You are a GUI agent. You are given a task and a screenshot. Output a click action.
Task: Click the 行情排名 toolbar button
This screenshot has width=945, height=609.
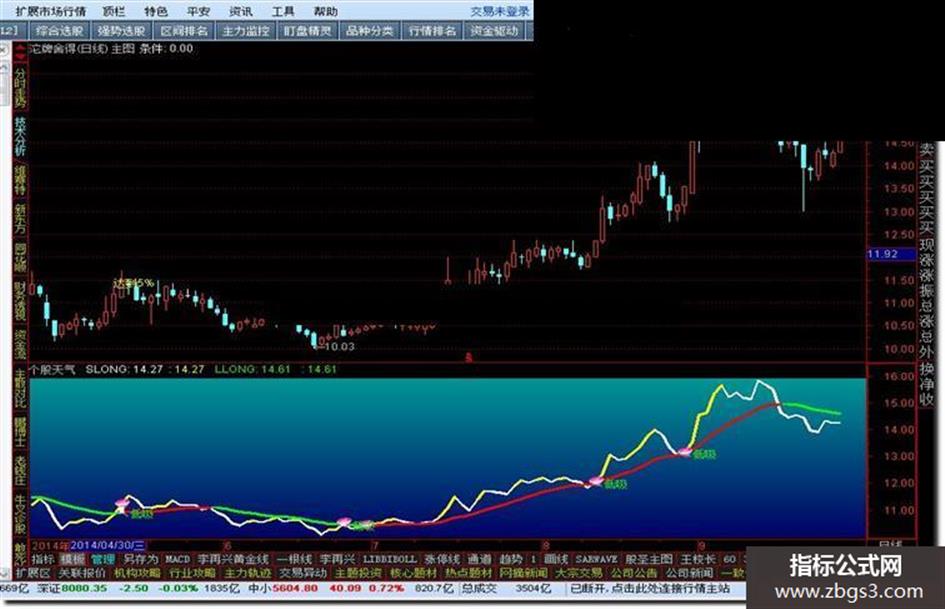coord(432,31)
